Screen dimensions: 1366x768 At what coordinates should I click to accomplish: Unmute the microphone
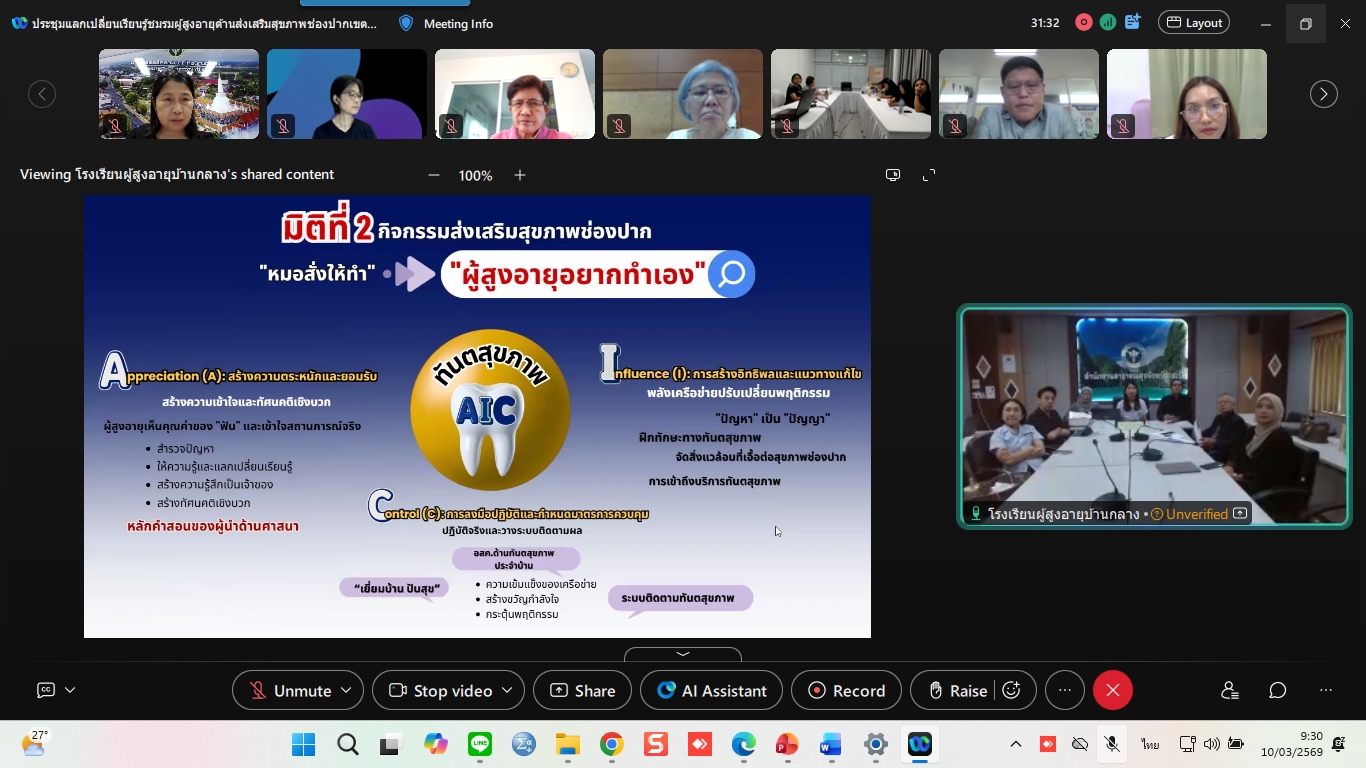(x=290, y=690)
